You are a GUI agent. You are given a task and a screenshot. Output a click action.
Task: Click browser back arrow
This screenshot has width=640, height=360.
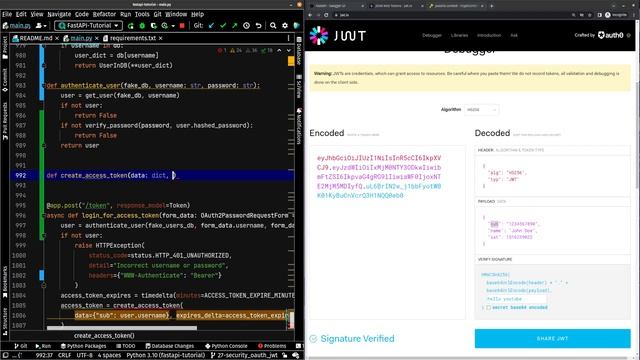[310, 15]
